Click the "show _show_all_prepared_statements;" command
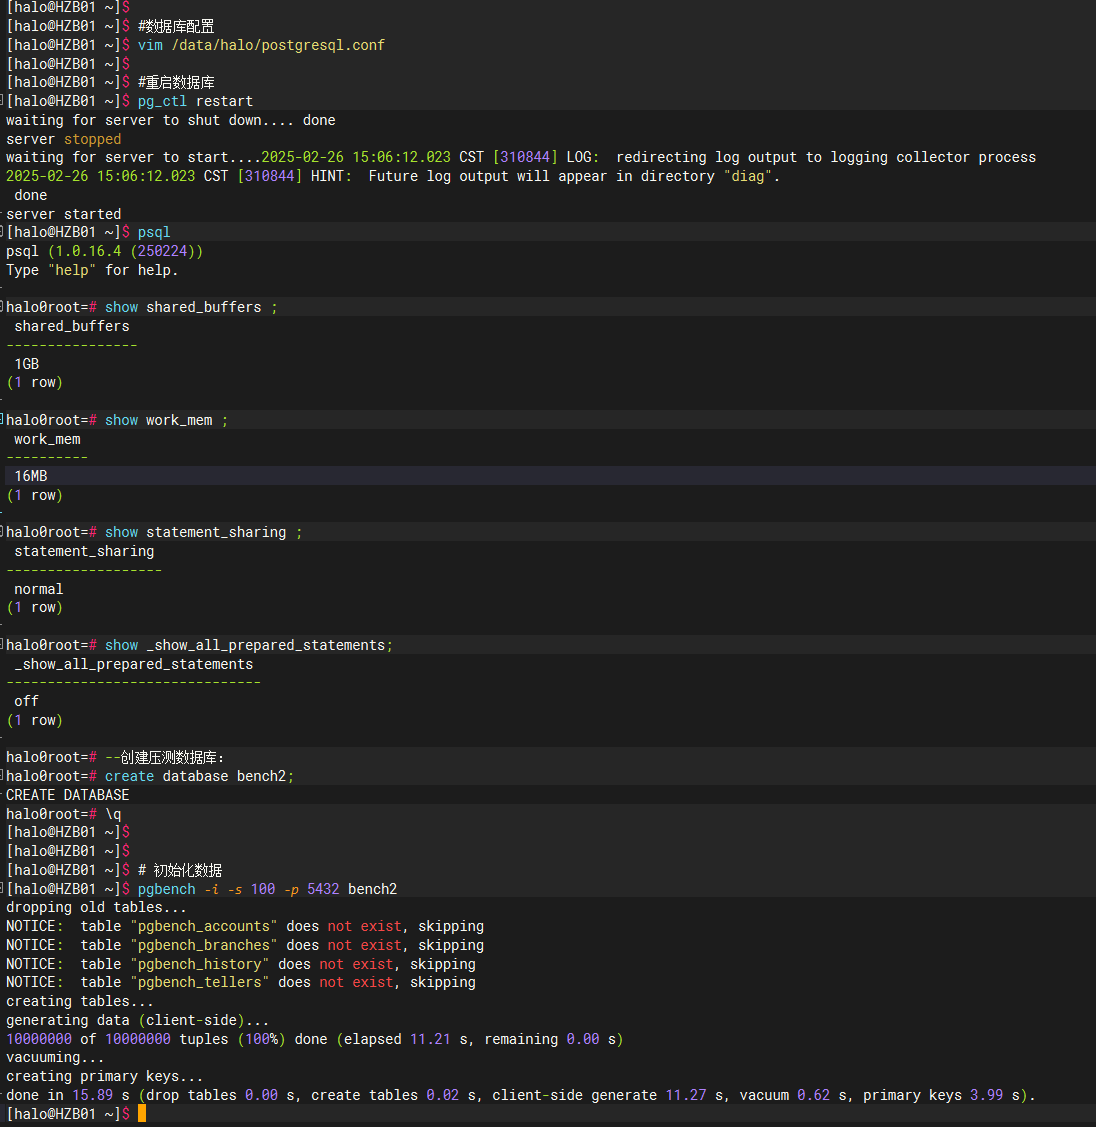 (x=249, y=645)
